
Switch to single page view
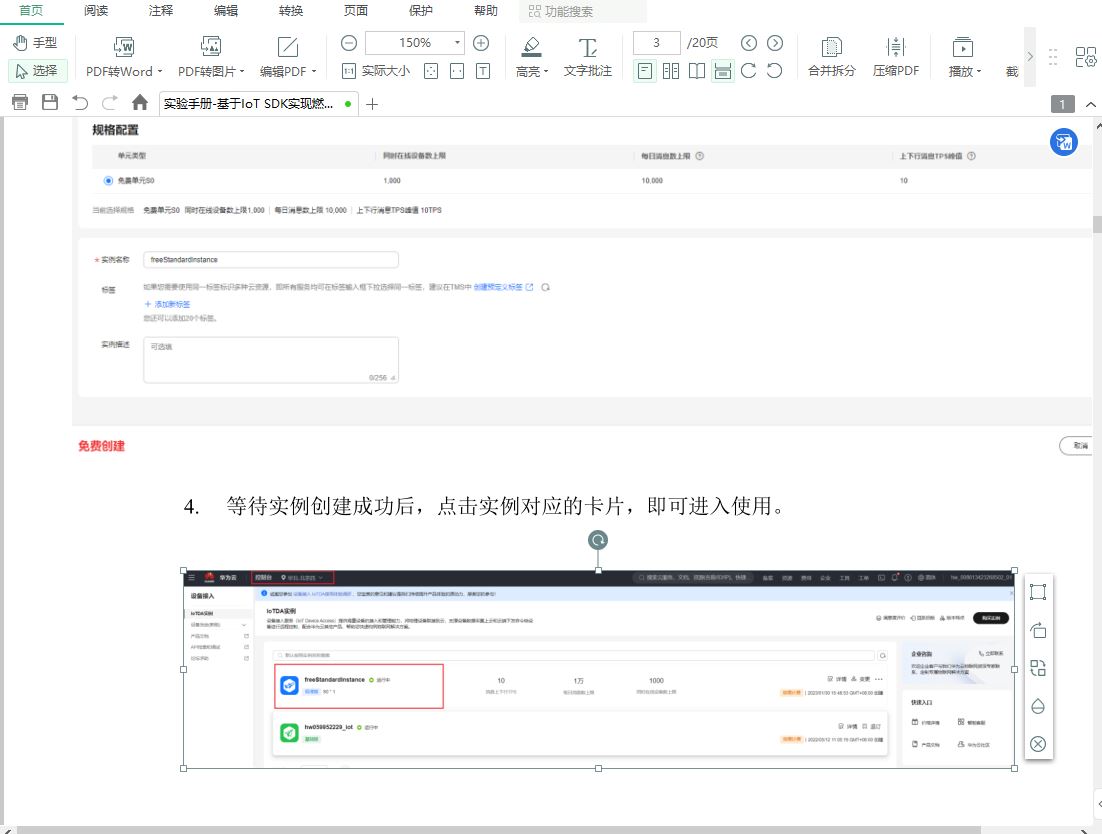(x=645, y=71)
